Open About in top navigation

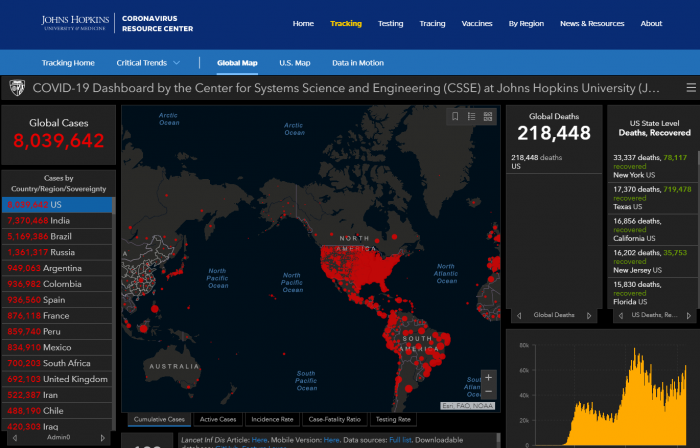click(651, 24)
